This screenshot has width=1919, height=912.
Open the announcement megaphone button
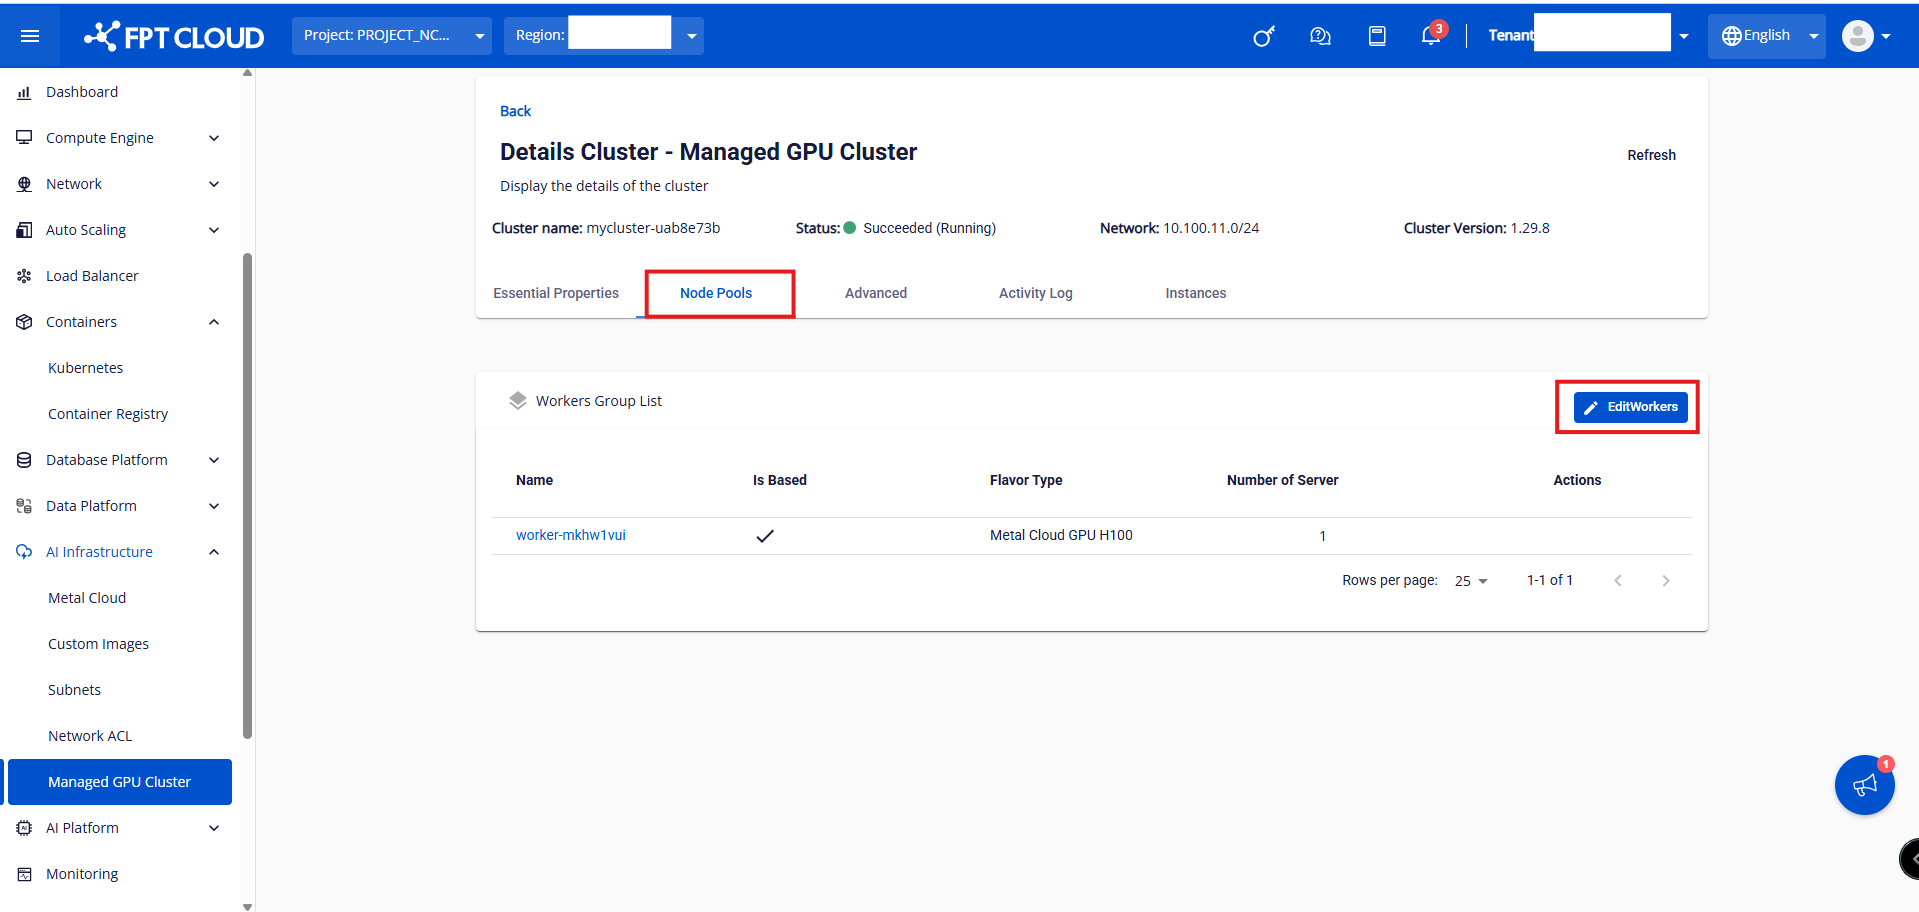pos(1864,785)
